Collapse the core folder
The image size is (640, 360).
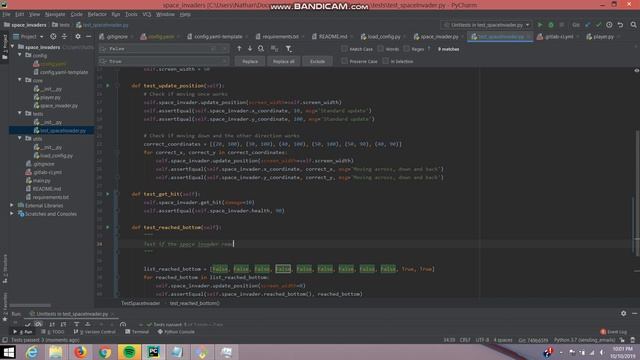[20, 80]
